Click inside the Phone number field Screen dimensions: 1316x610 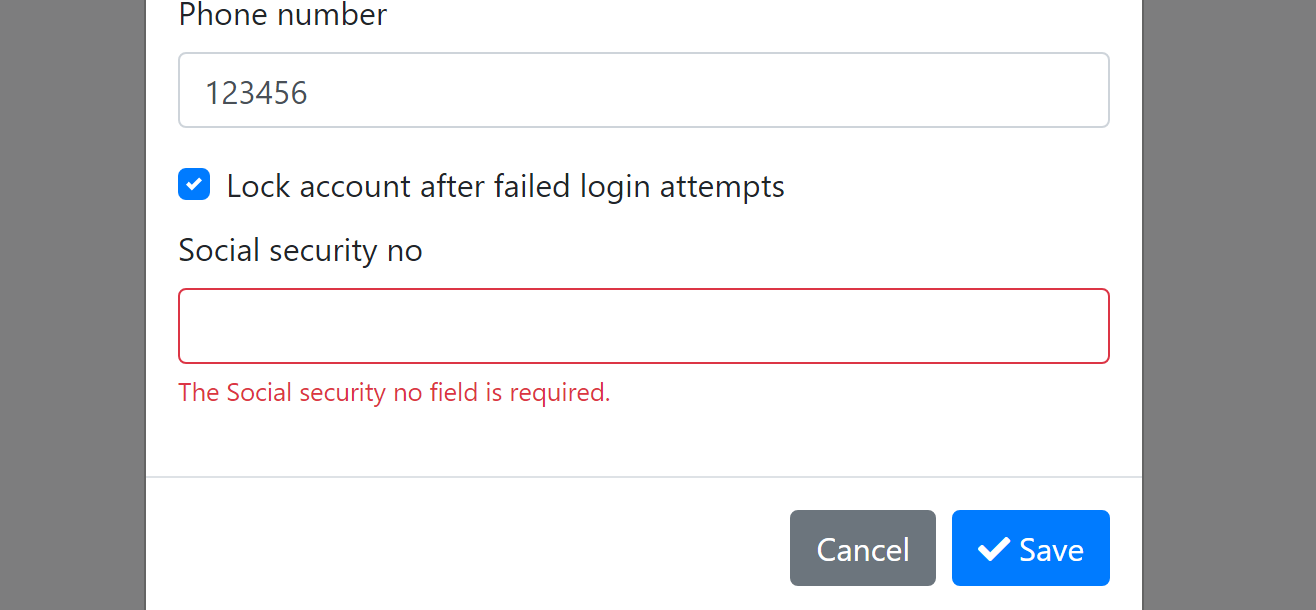[643, 90]
